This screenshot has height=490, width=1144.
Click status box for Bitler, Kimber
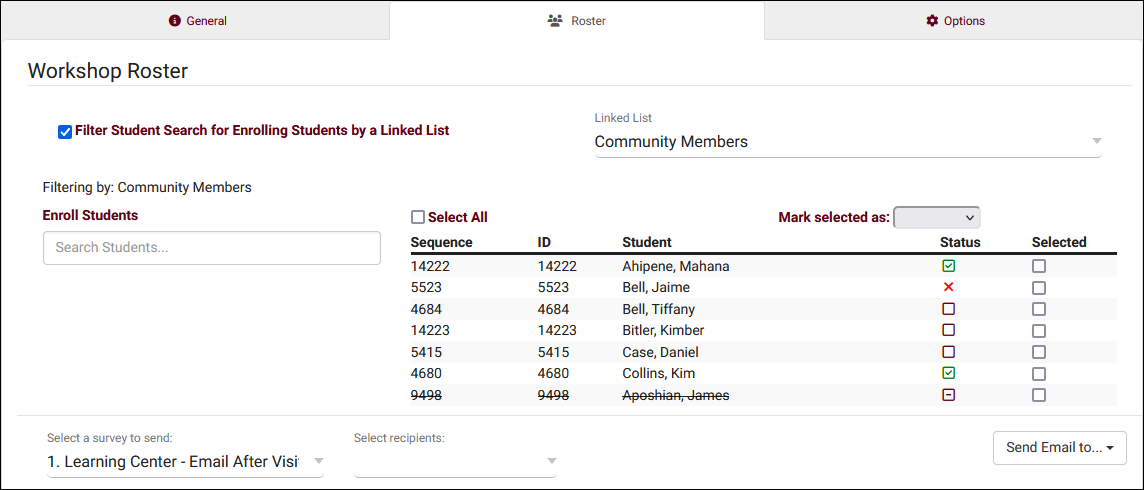click(948, 330)
